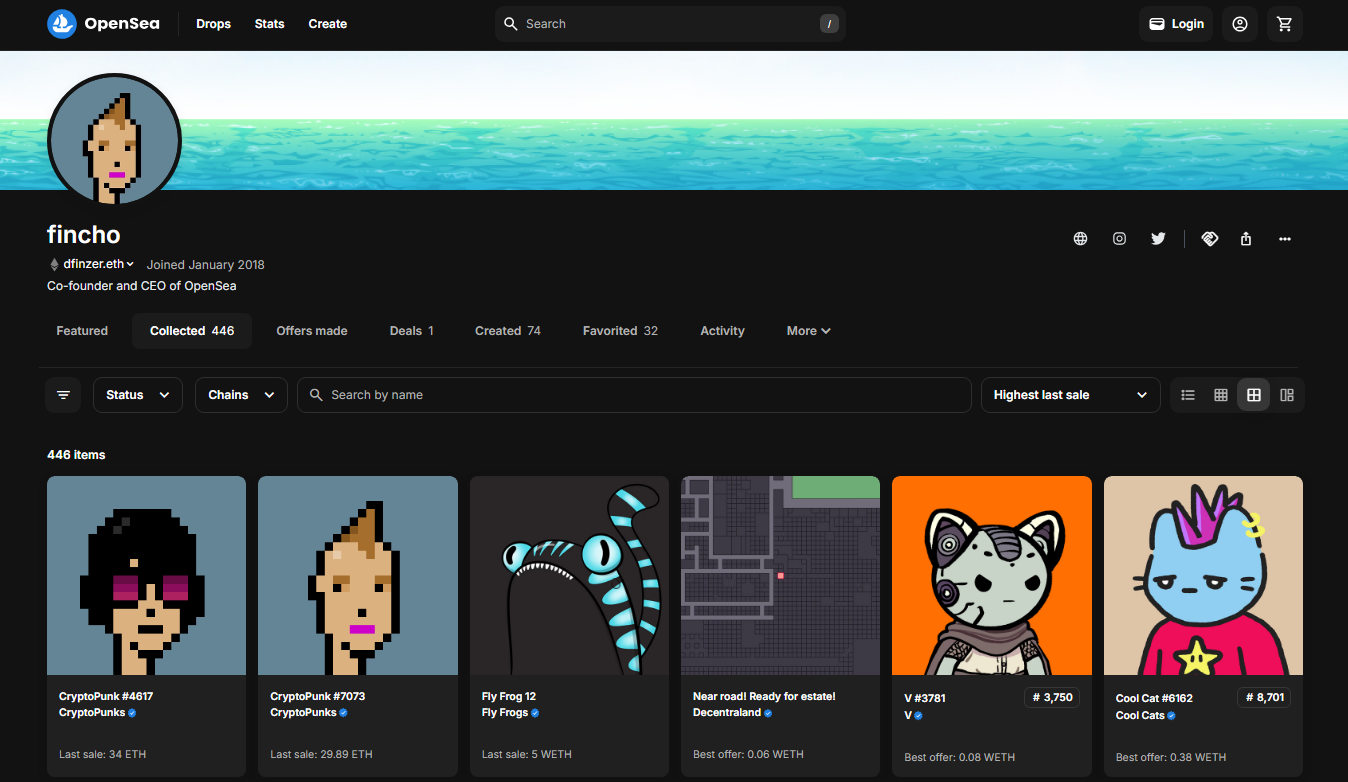Open CryptoPunk #7073 thumbnail
The image size is (1348, 782).
358,575
